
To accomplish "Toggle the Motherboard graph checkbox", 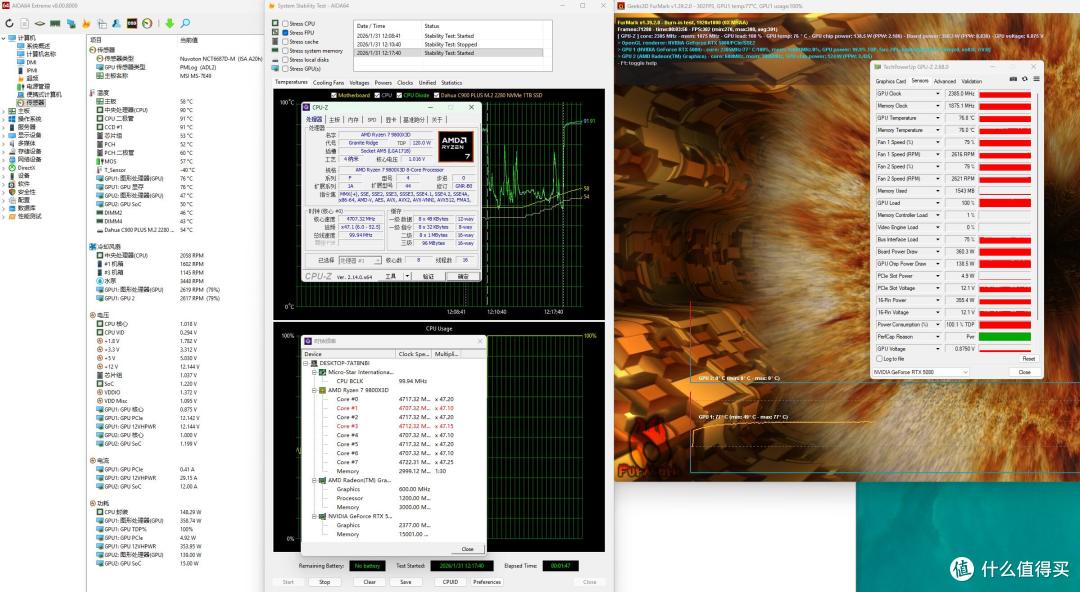I will (334, 95).
